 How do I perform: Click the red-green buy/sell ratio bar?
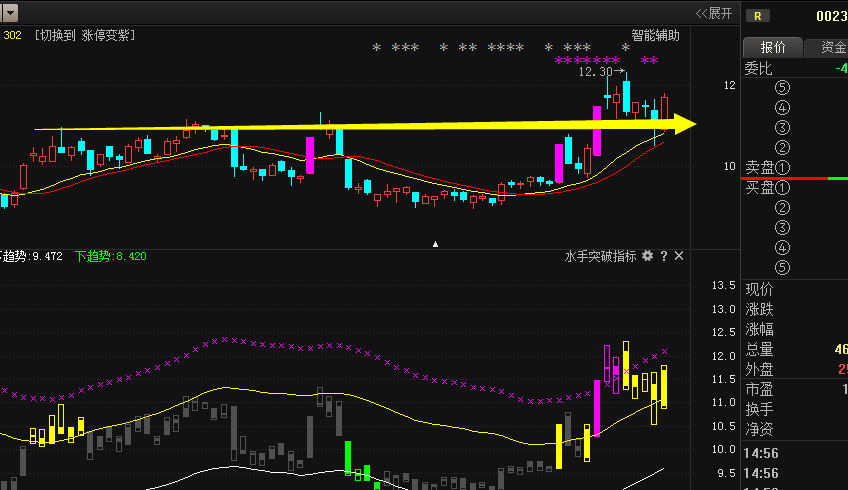pyautogui.click(x=794, y=178)
